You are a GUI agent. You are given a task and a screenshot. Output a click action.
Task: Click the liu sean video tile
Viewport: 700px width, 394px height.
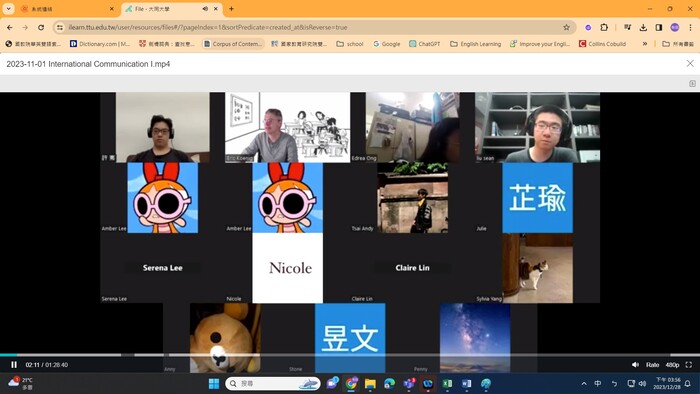click(538, 127)
